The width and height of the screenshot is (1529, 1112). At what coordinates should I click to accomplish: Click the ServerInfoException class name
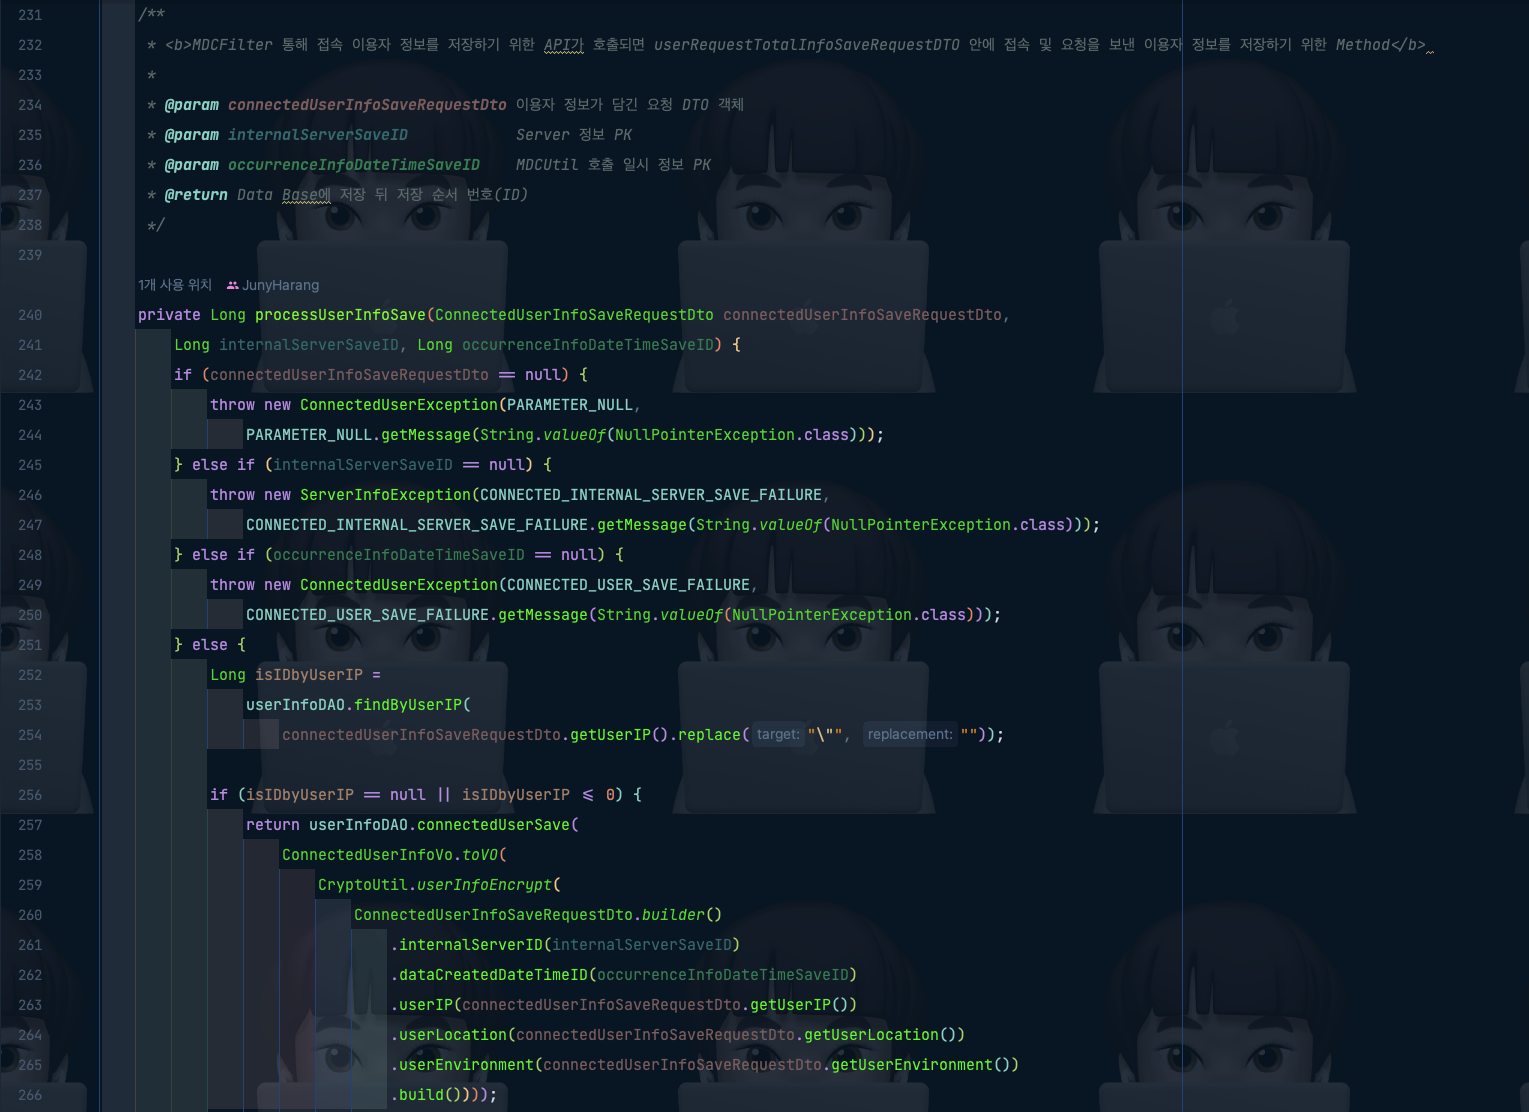click(385, 495)
